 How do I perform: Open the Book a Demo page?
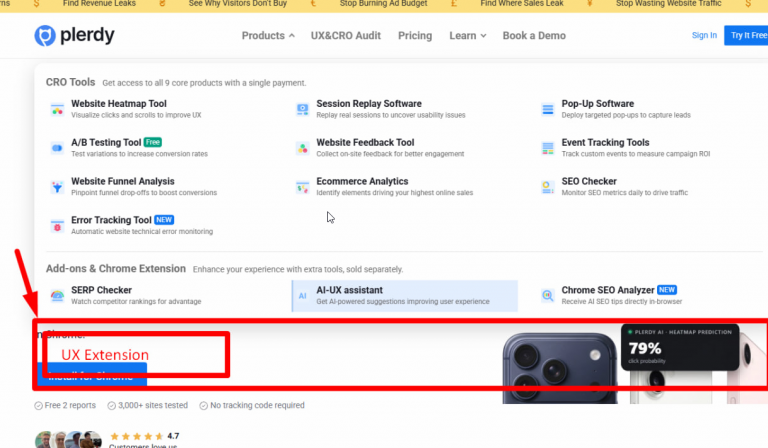pyautogui.click(x=534, y=36)
